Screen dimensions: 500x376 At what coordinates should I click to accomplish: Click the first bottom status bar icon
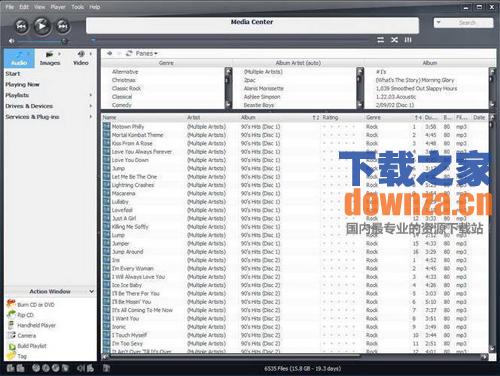(11, 368)
